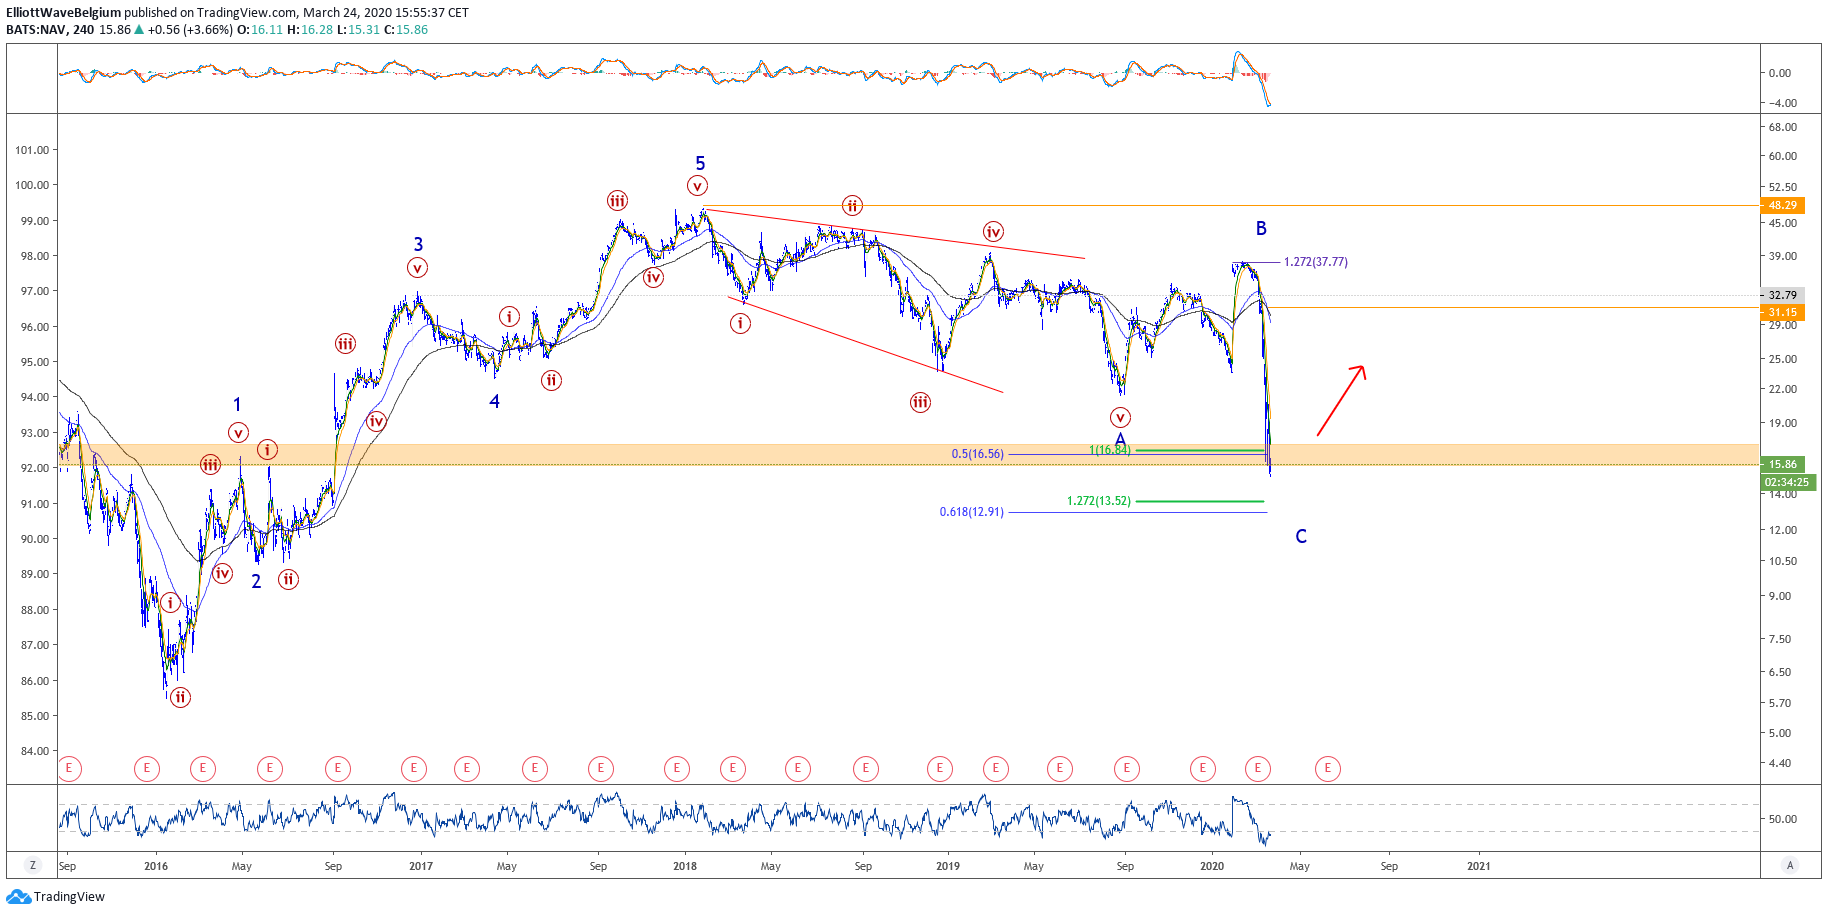Click the L:15.31 low value
Screen dimensions: 1828x915
(x=358, y=30)
